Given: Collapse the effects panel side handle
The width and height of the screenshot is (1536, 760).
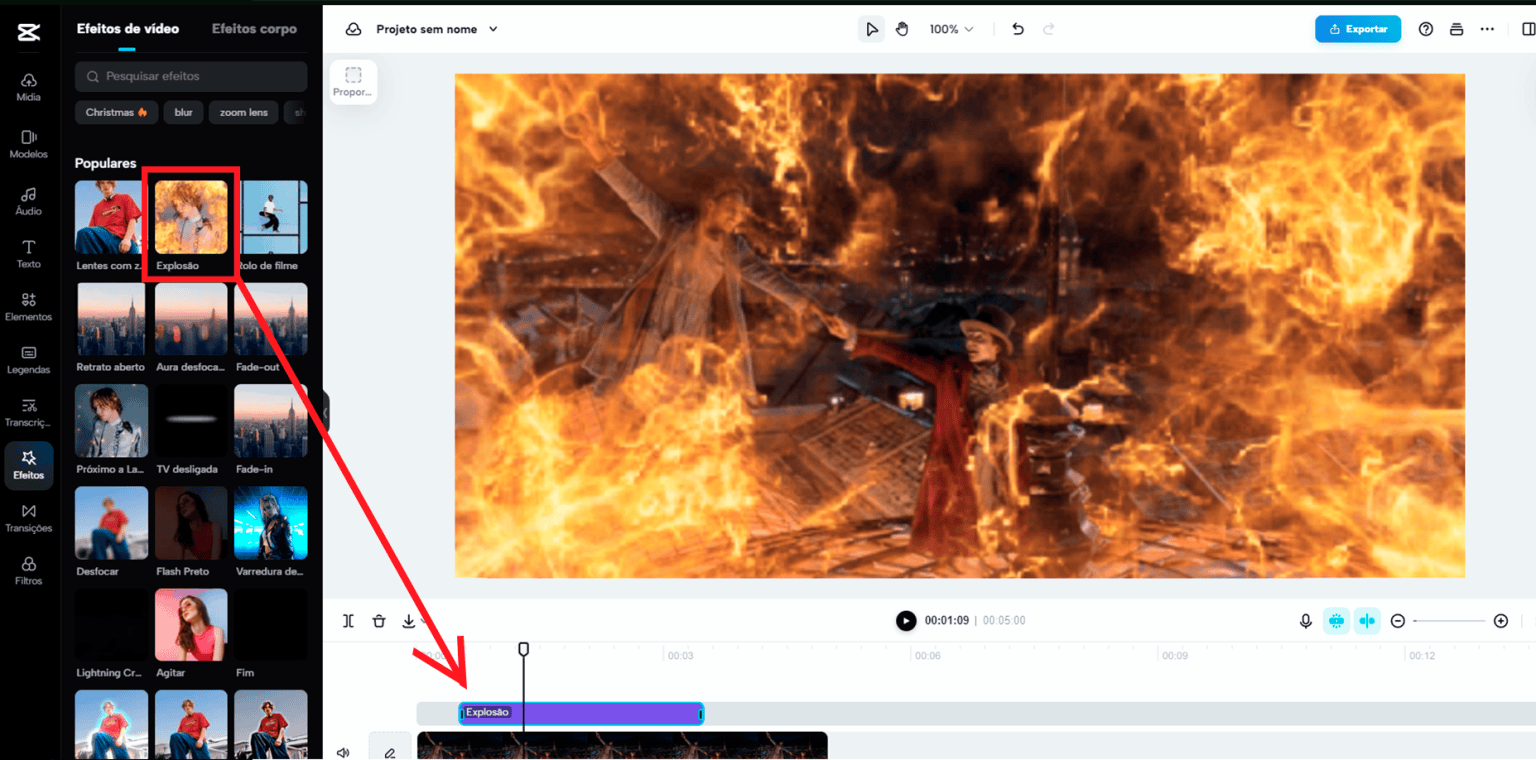Looking at the screenshot, I should [325, 411].
